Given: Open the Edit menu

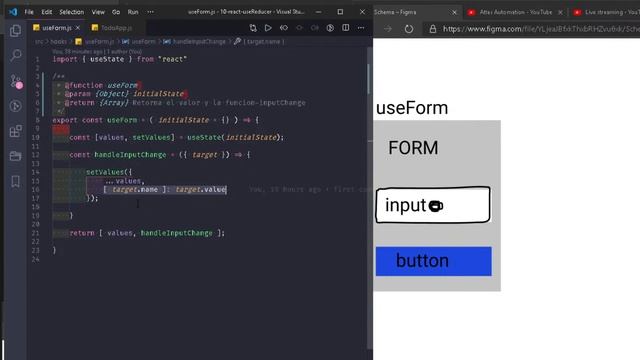Looking at the screenshot, I should click(x=47, y=12).
